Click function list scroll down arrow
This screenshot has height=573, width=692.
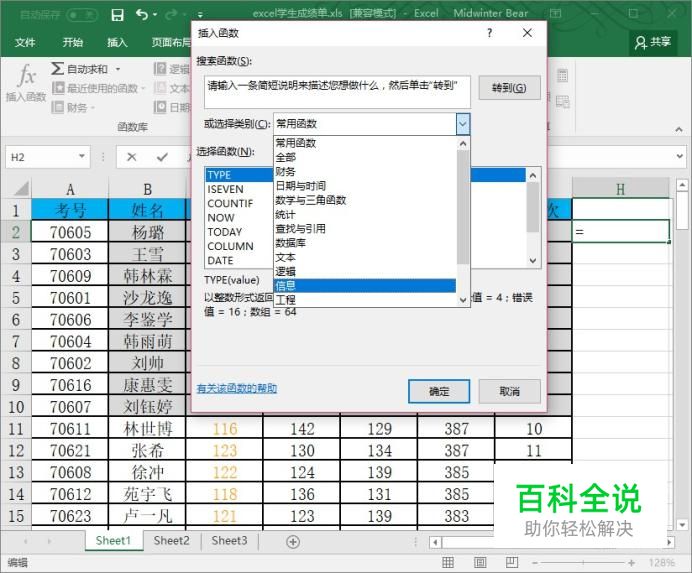pos(533,260)
